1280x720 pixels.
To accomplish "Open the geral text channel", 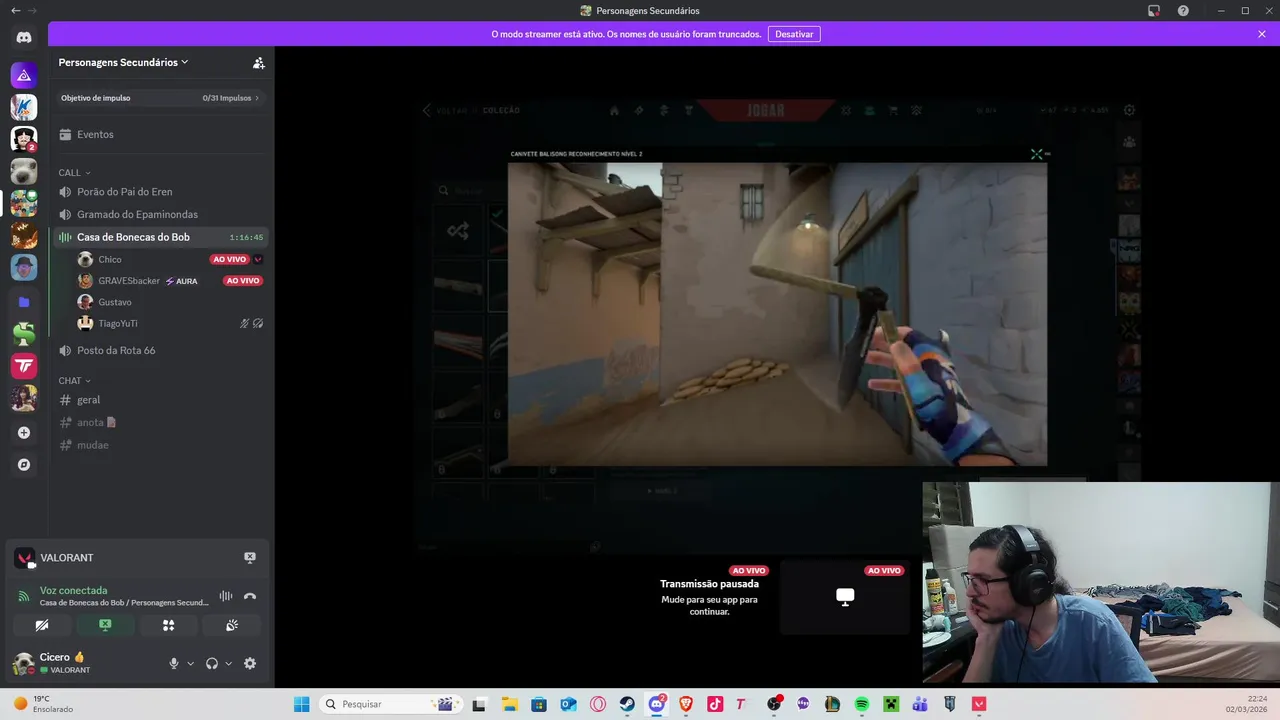I will pos(161,399).
